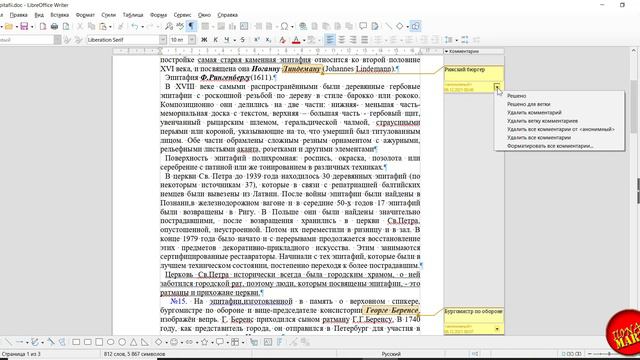
Task: Center align paragraph icon
Action: pyautogui.click(x=342, y=40)
